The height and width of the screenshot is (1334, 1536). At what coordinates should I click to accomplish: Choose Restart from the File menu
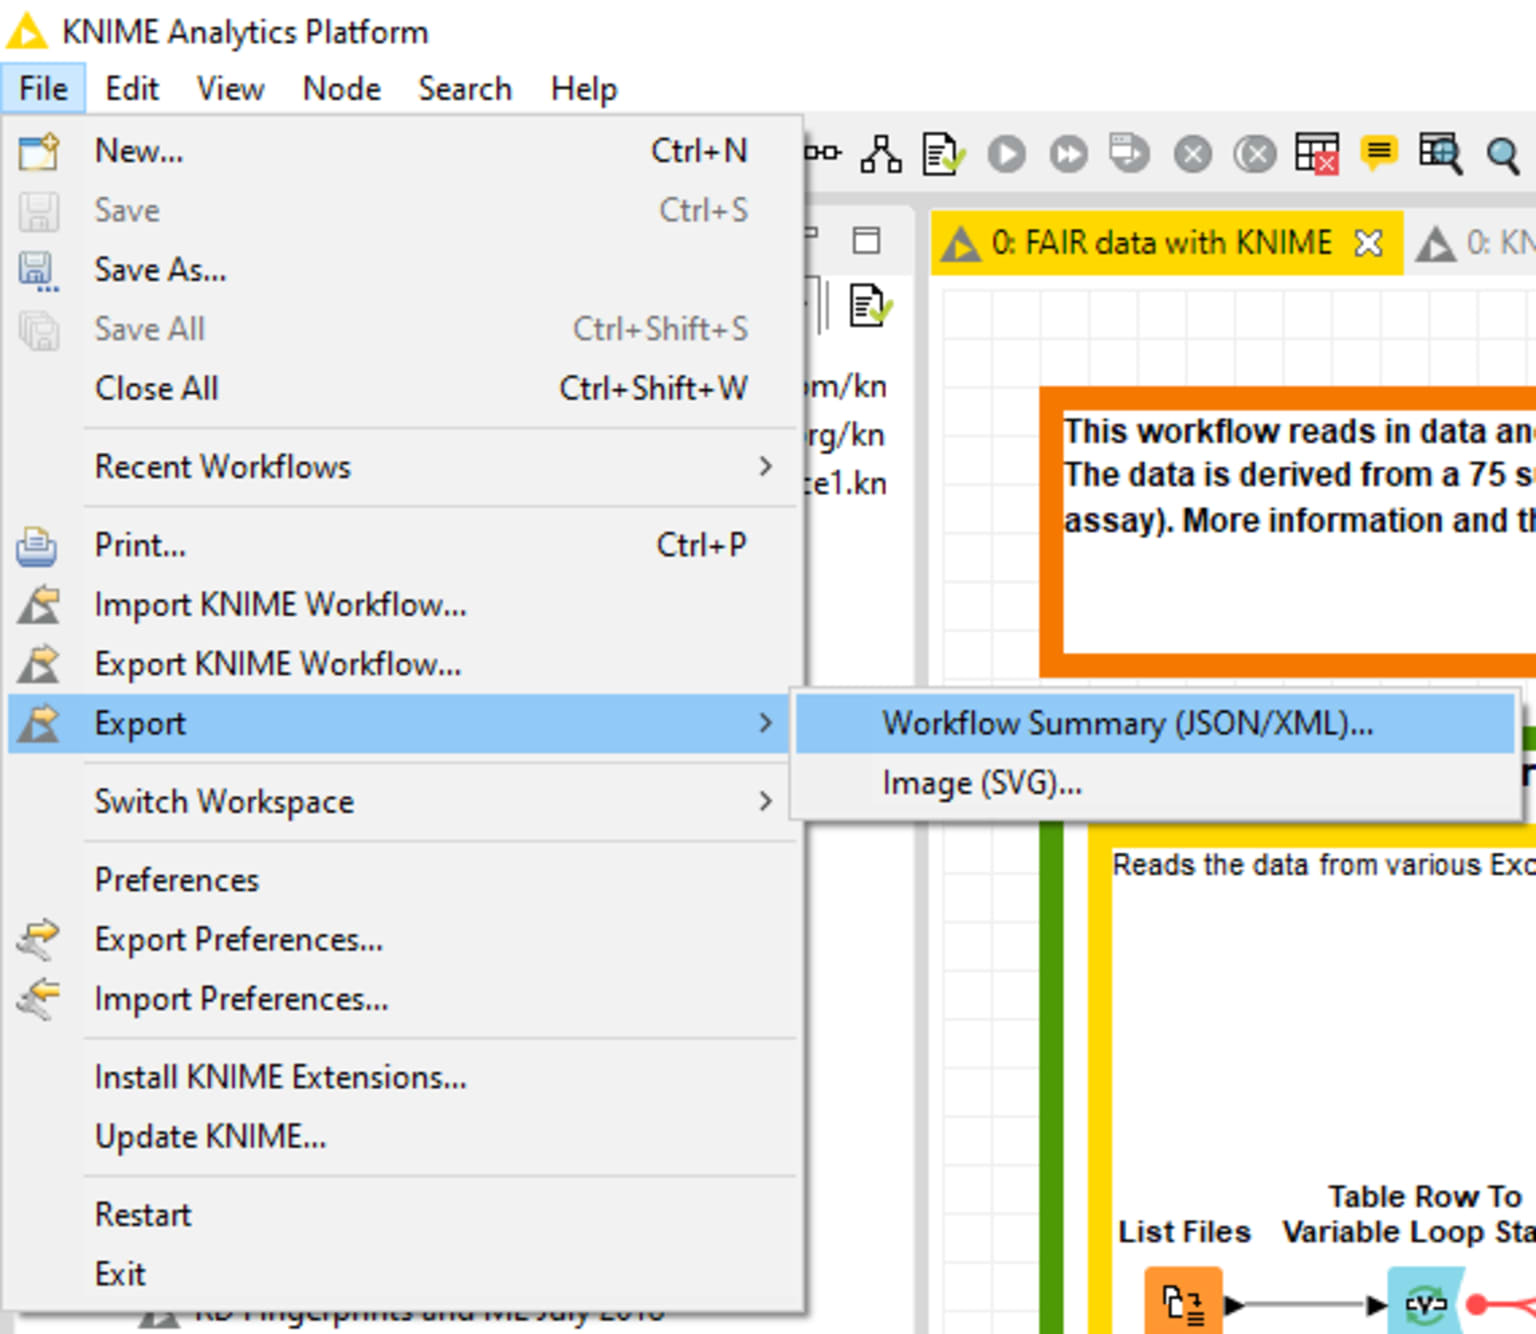point(404,1215)
